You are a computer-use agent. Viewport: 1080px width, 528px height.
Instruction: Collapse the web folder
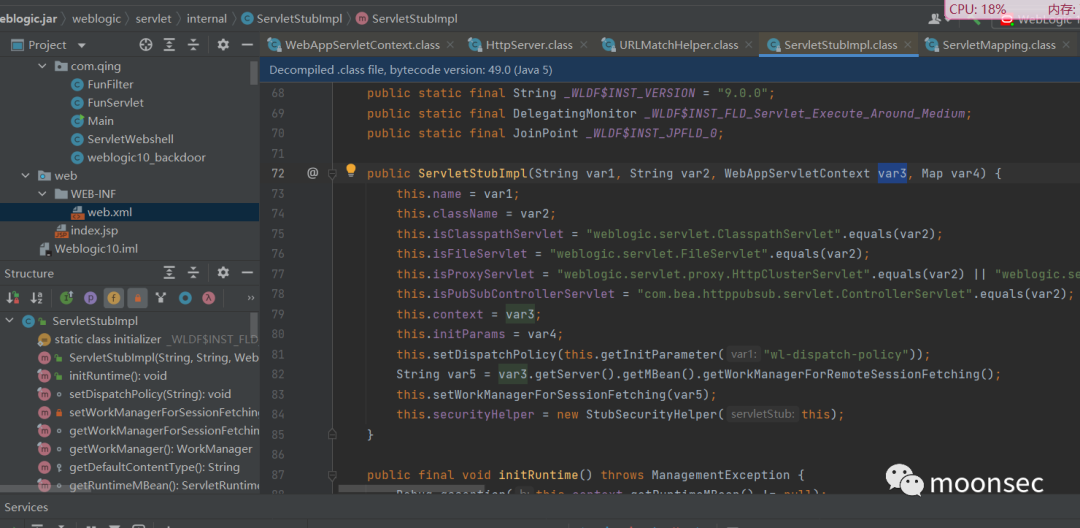pos(25,176)
